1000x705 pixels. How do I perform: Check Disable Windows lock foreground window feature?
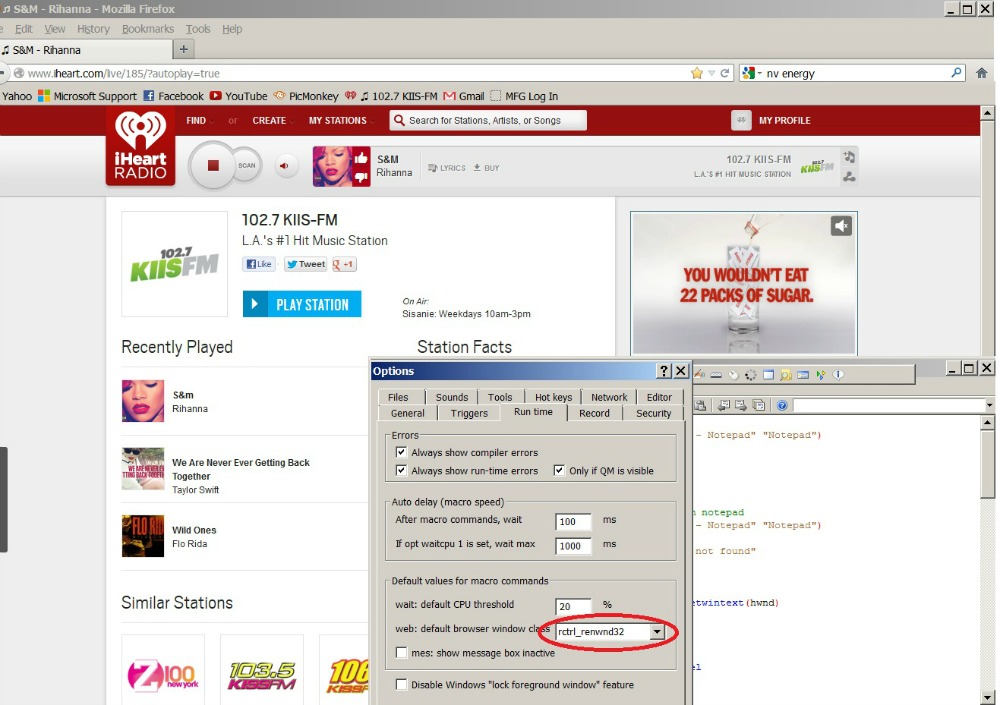coord(402,685)
